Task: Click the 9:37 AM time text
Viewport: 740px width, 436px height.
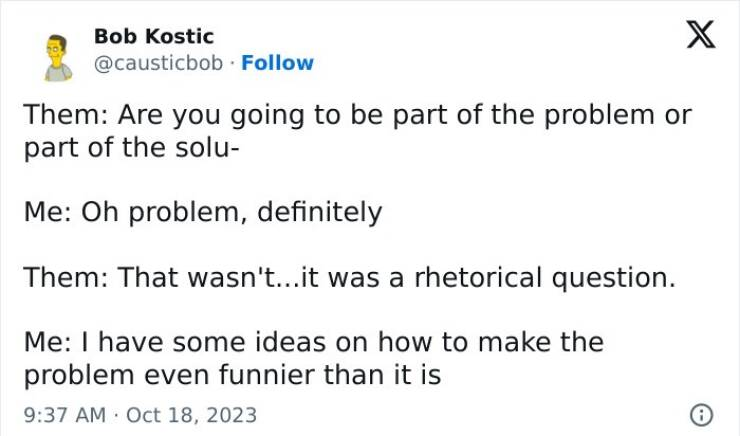Action: (65, 415)
